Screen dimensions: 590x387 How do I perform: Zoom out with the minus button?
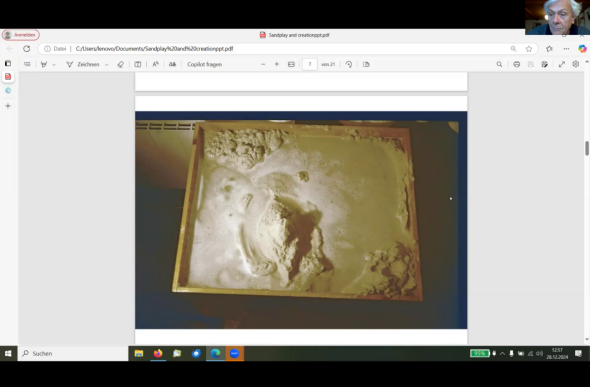pos(263,64)
